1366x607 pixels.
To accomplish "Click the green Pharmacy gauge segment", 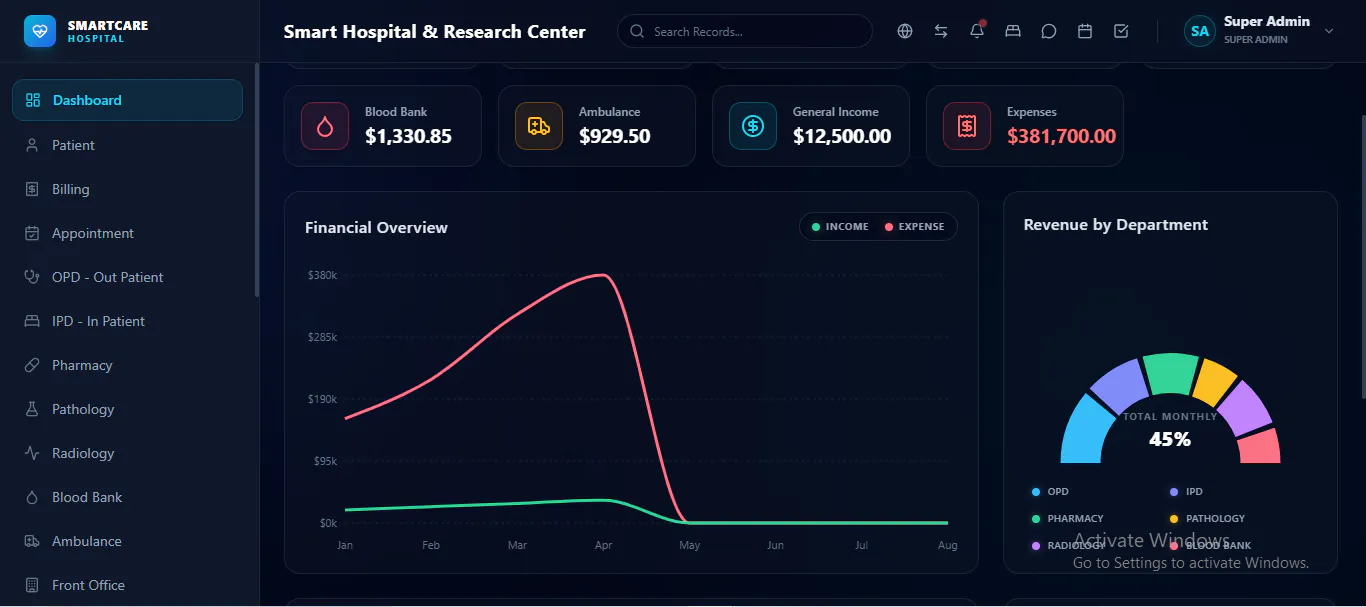I will [x=1171, y=372].
